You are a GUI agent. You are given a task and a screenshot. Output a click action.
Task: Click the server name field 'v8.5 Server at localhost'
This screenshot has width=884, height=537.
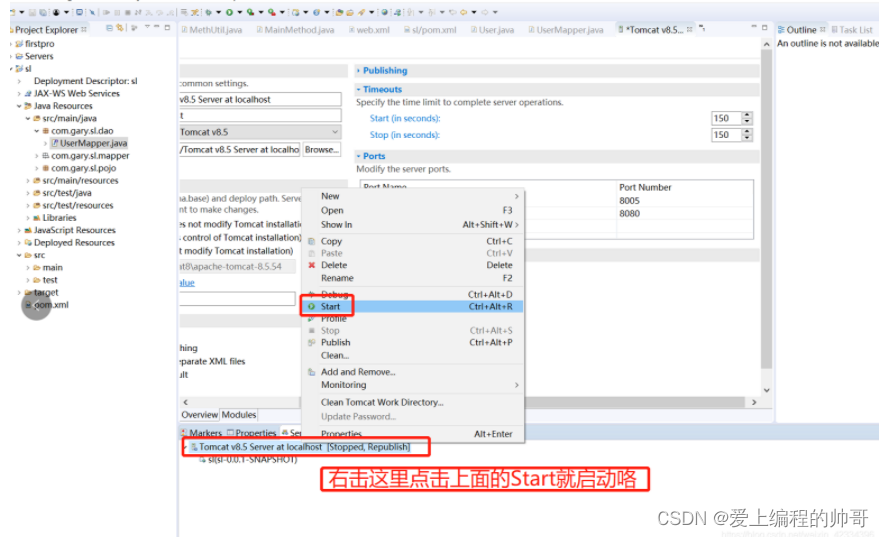260,99
